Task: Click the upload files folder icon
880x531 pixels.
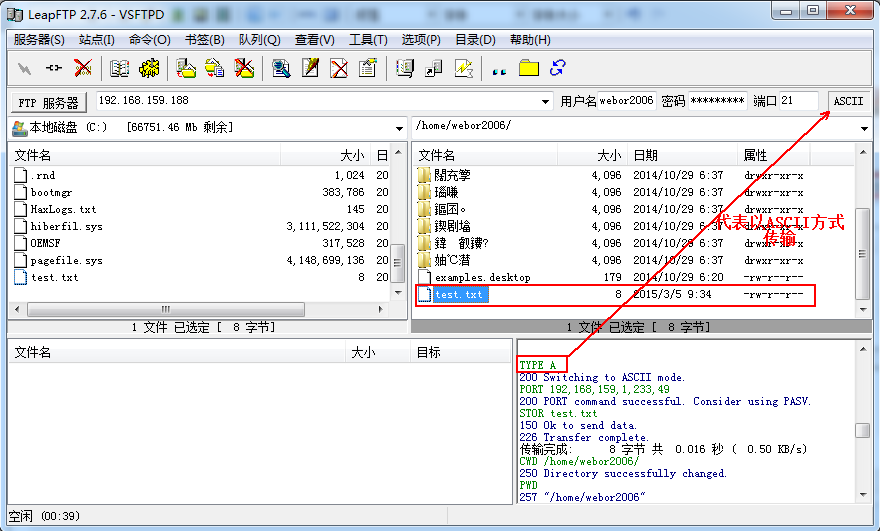Action: [x=215, y=68]
